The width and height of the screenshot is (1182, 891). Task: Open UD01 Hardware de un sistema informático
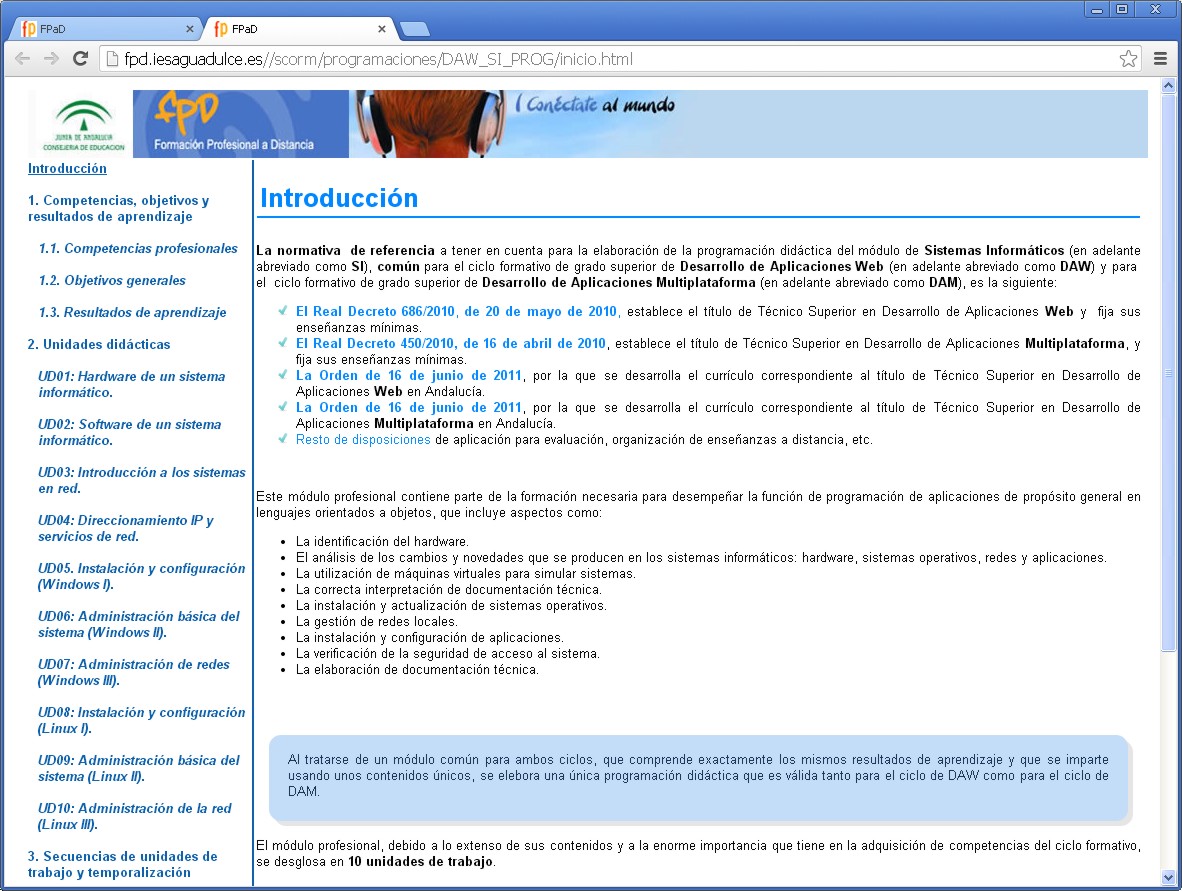pos(132,384)
